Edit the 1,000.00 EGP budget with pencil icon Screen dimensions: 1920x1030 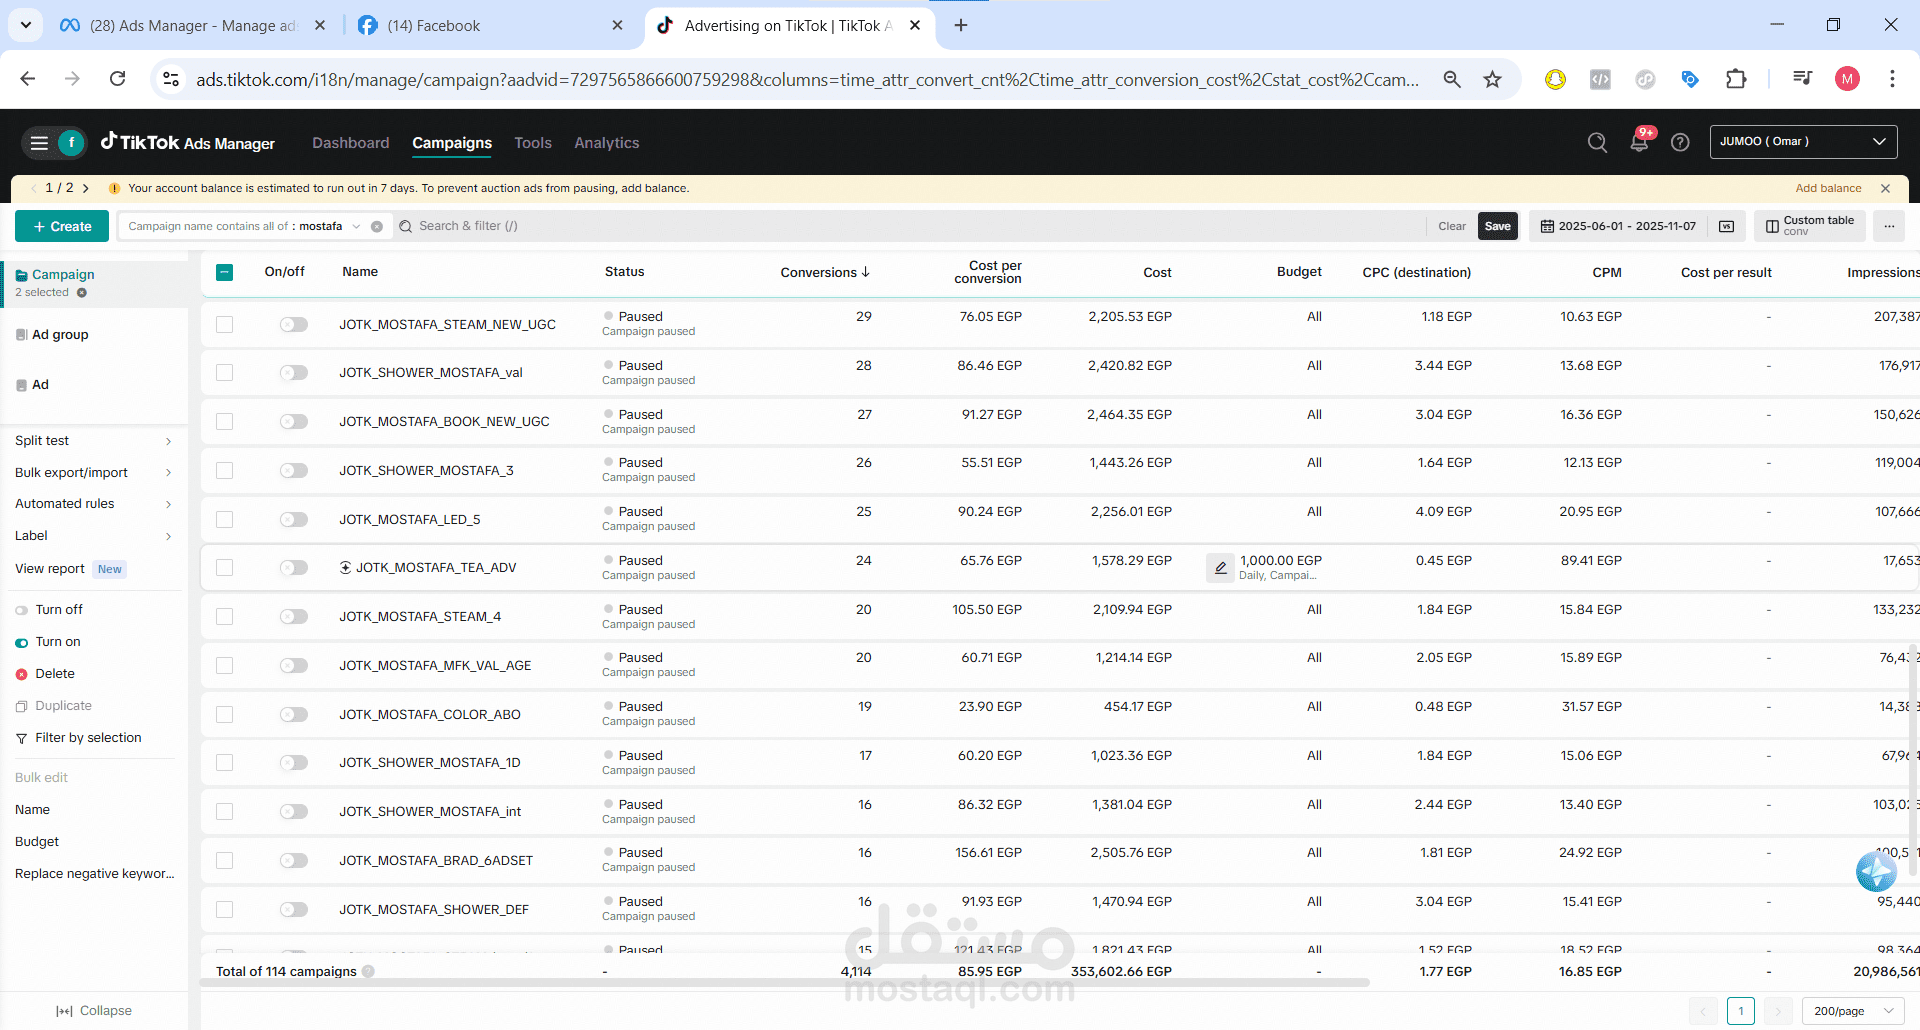(1220, 568)
